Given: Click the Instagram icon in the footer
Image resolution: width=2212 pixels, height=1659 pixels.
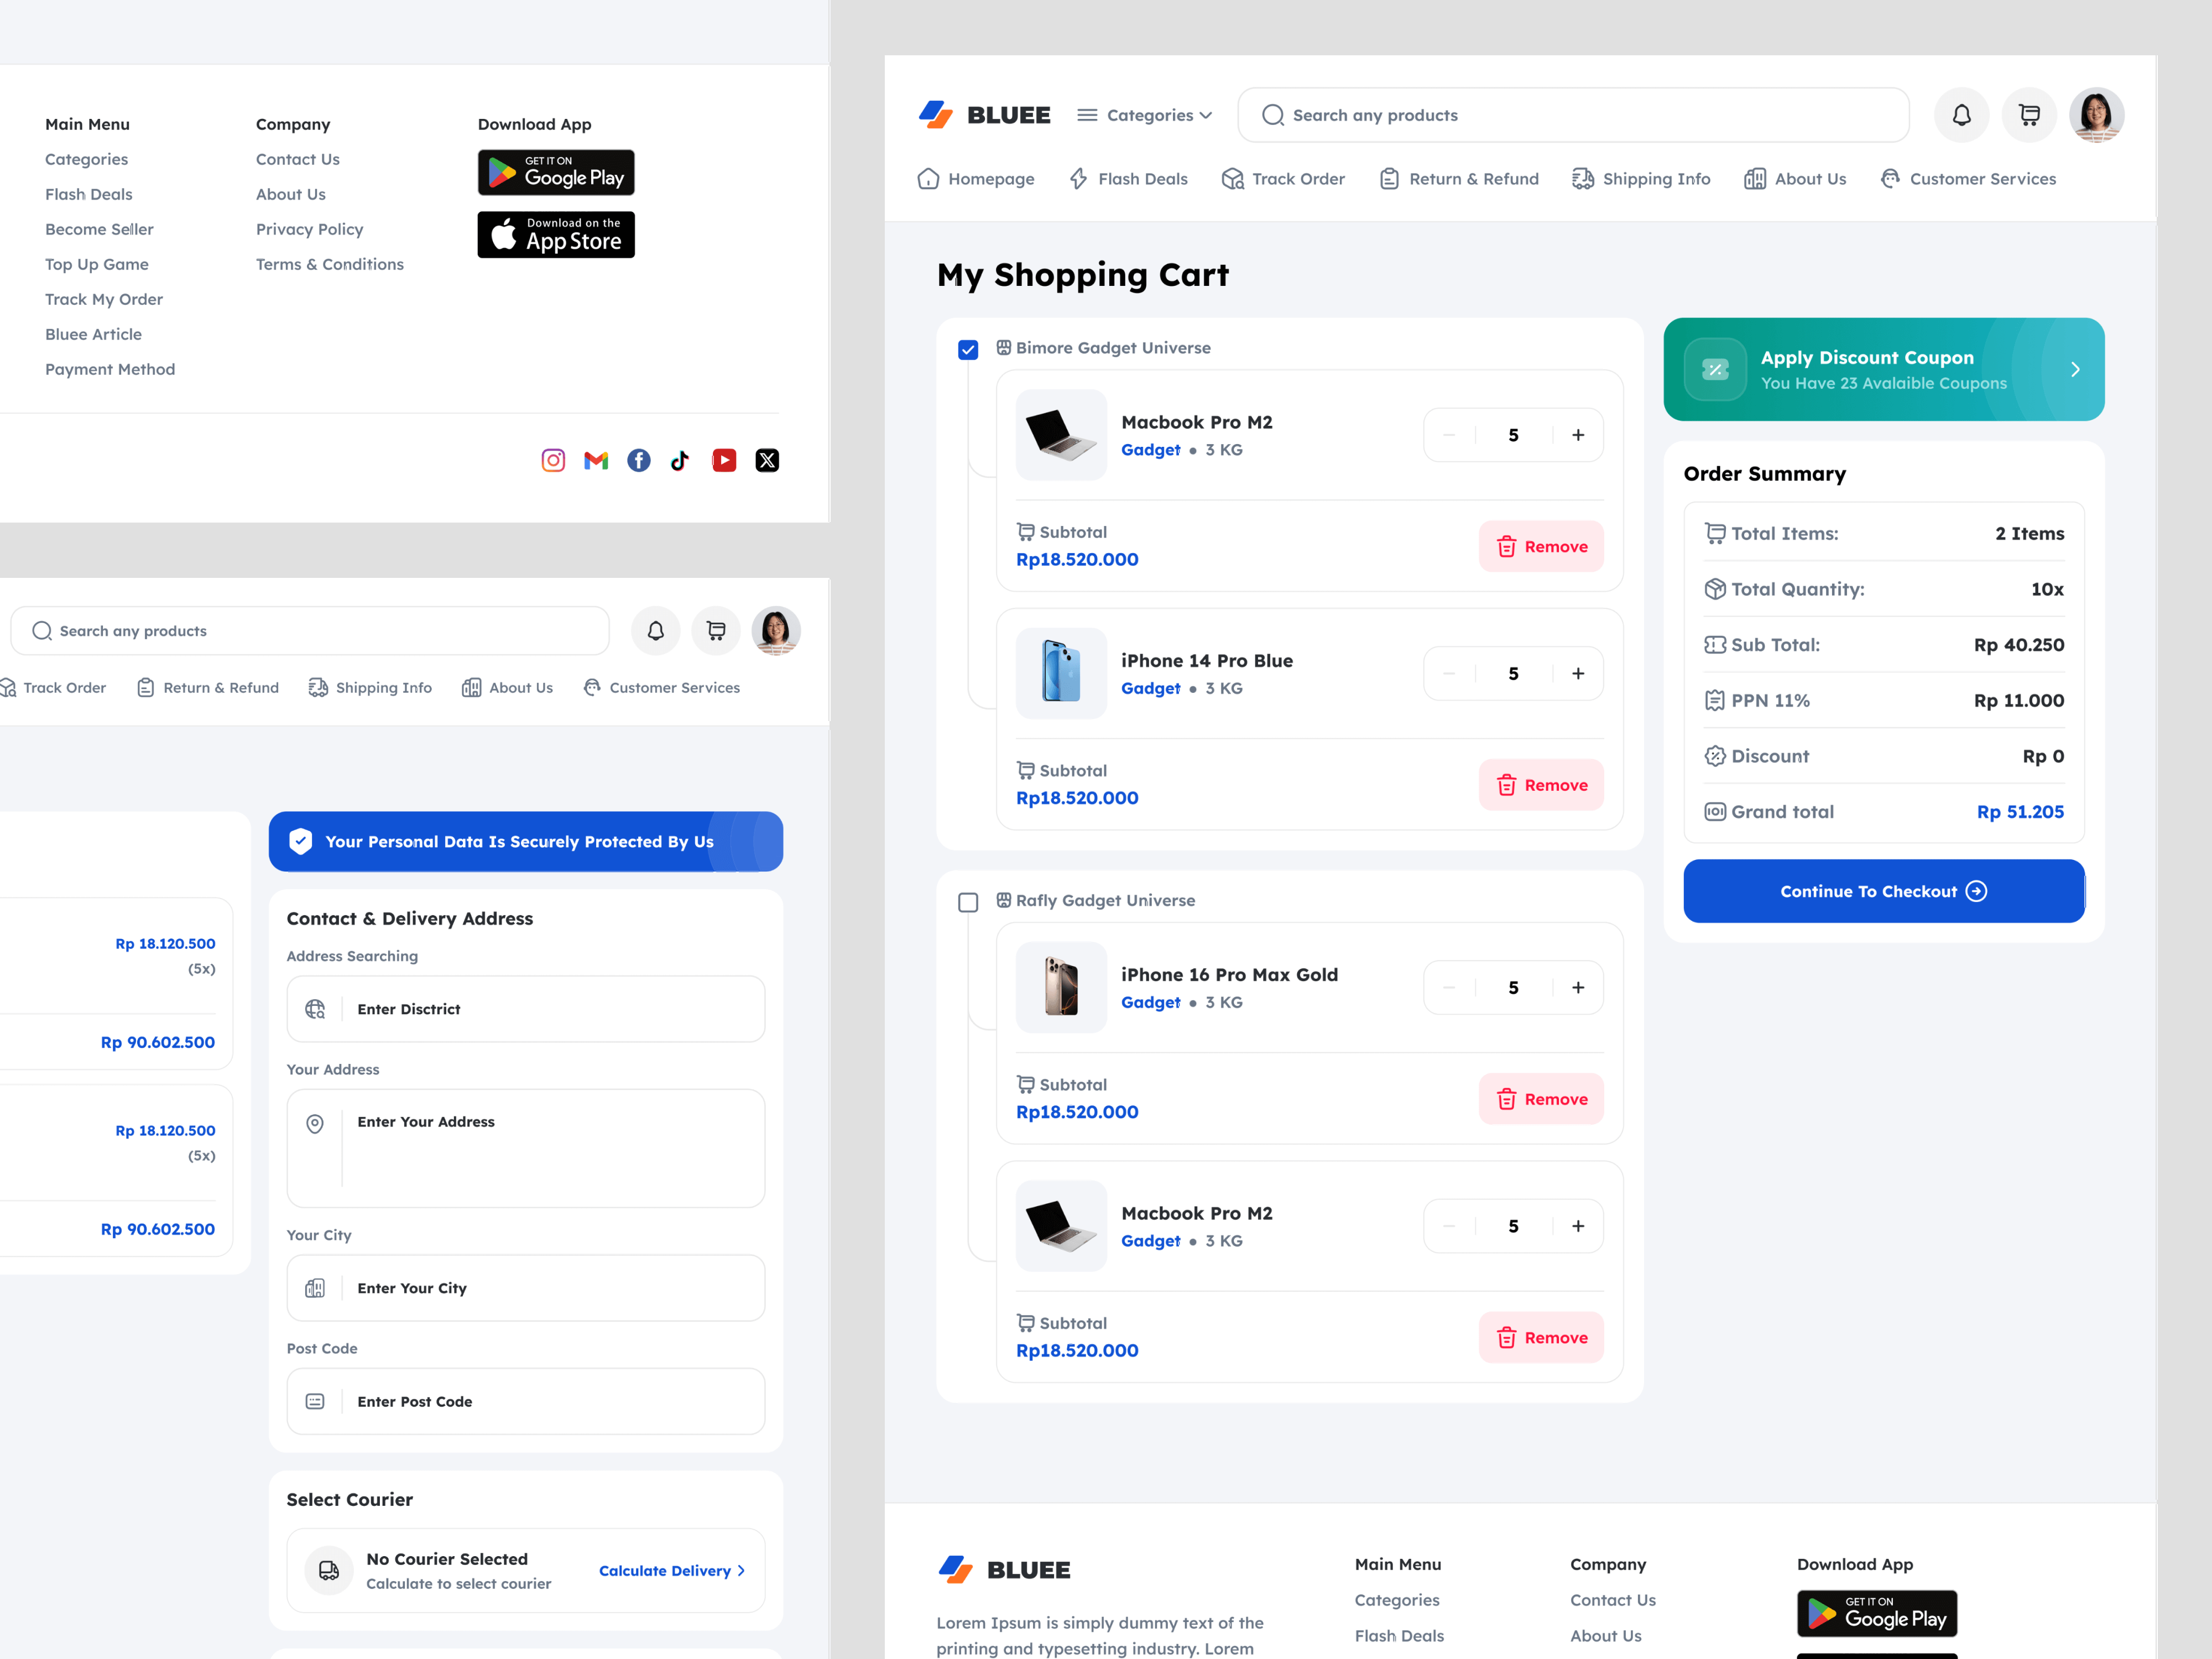Looking at the screenshot, I should [553, 460].
